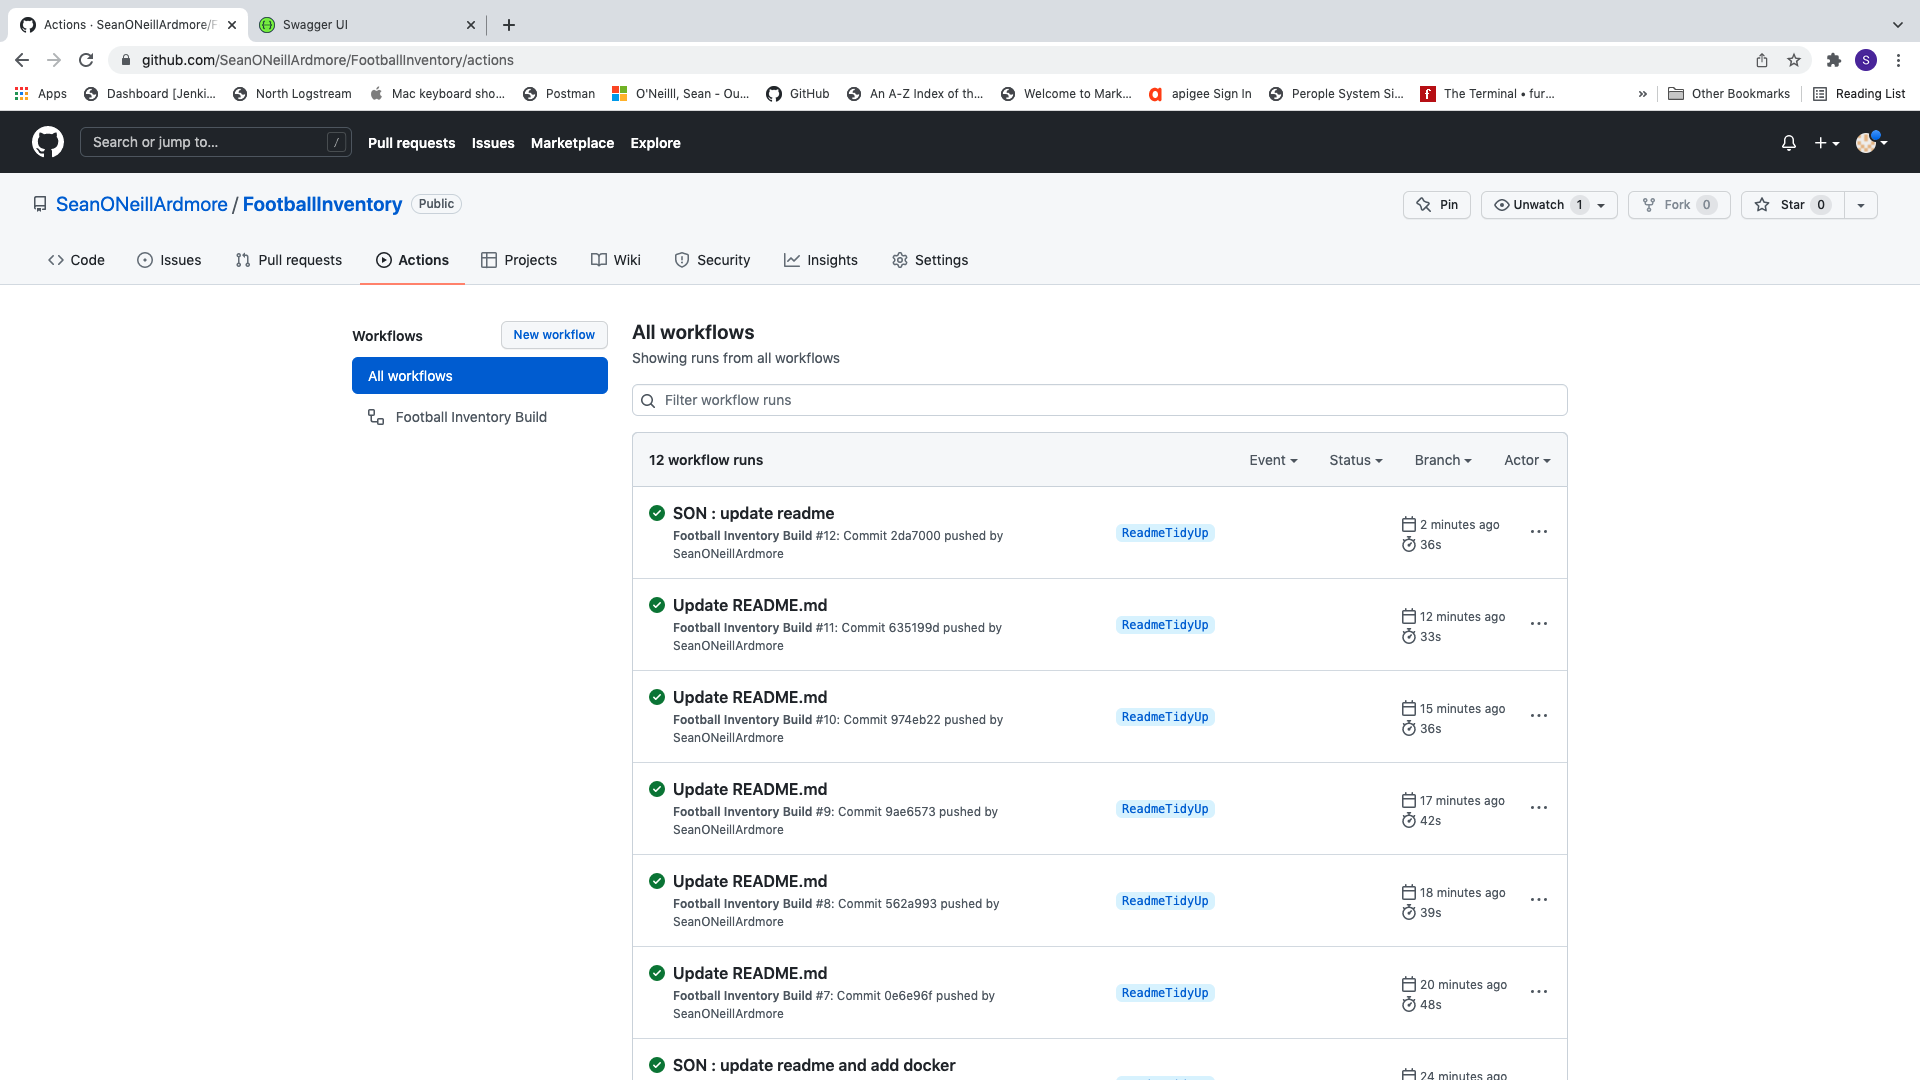Screen dimensions: 1920x1080
Task: Bookmark this page with the star
Action: [1794, 60]
